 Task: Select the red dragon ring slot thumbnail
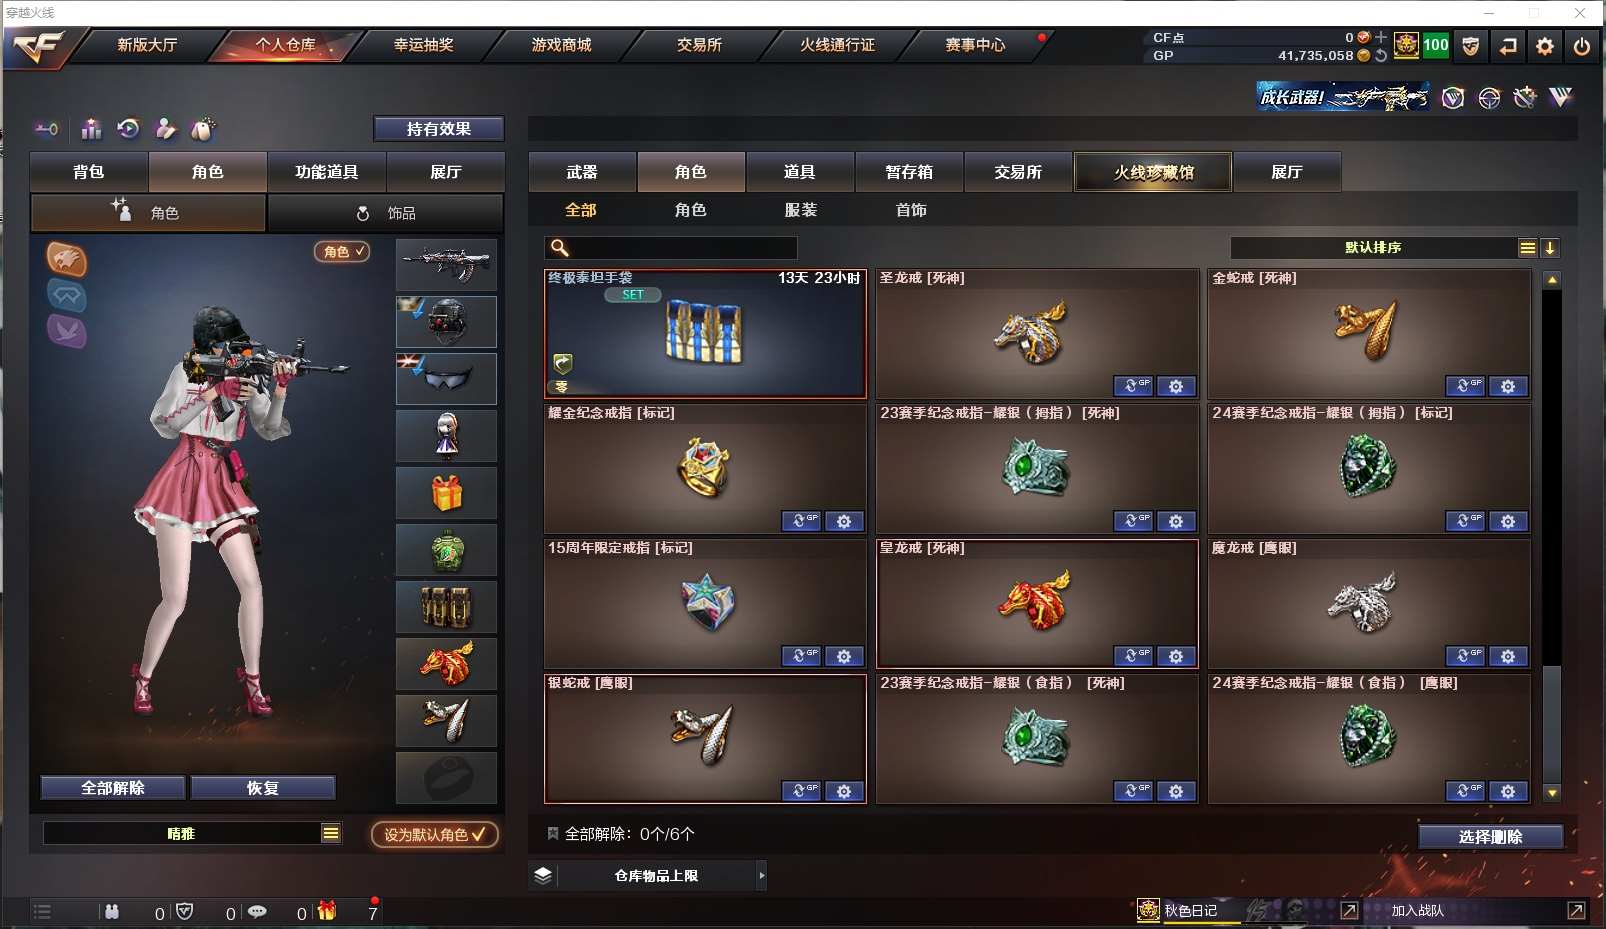[447, 664]
